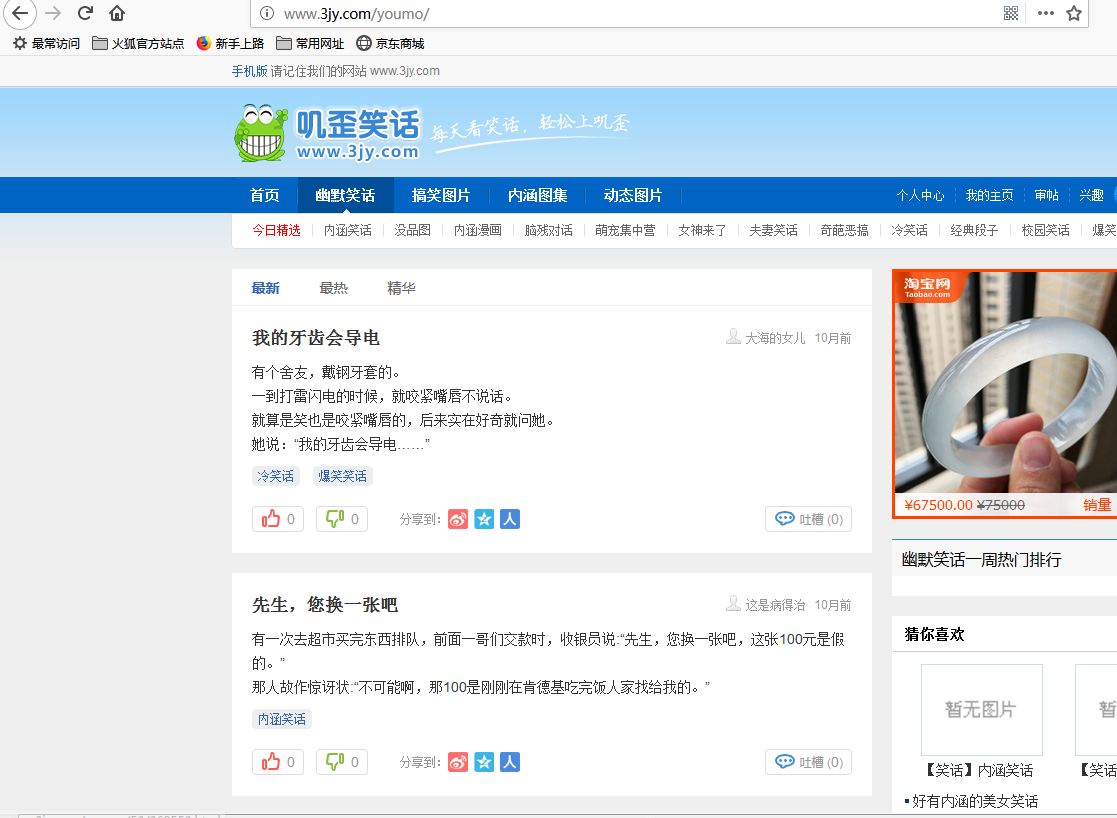Share 我的牙齿会导电 to Weibo

pos(458,519)
